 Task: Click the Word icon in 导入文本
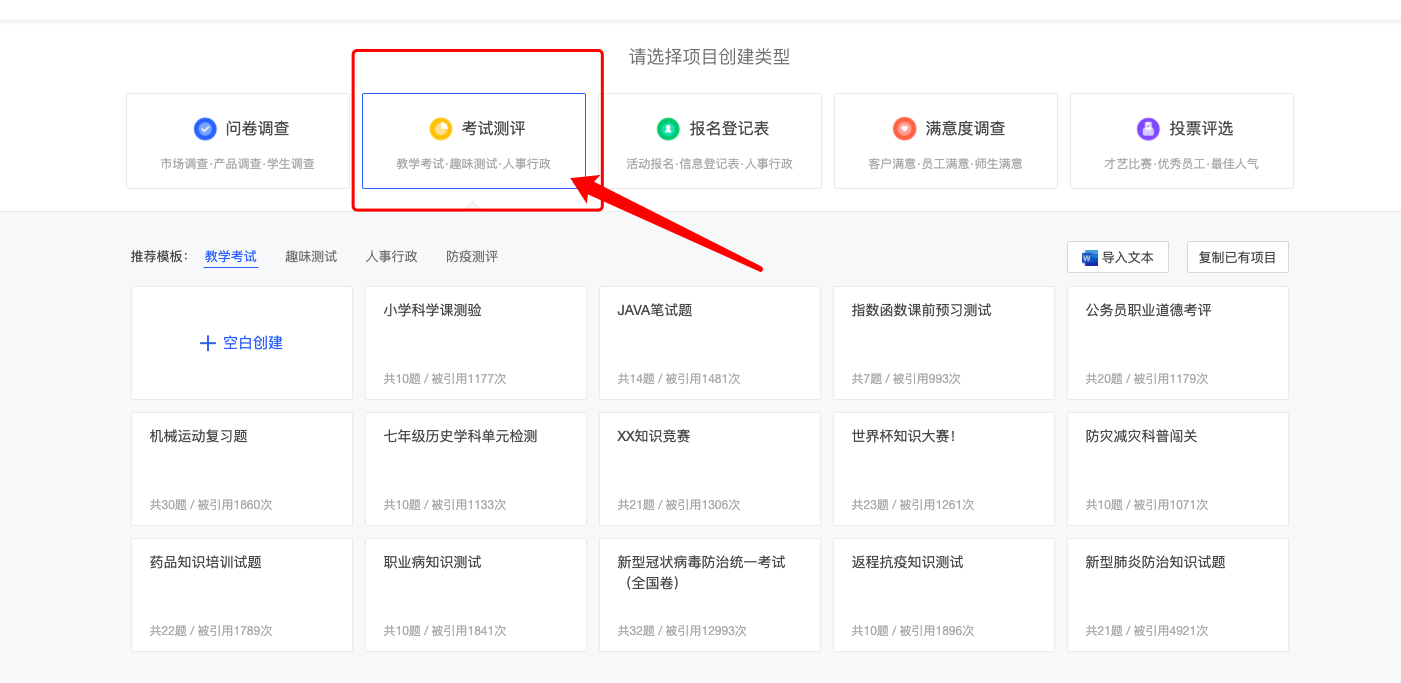pyautogui.click(x=1089, y=258)
